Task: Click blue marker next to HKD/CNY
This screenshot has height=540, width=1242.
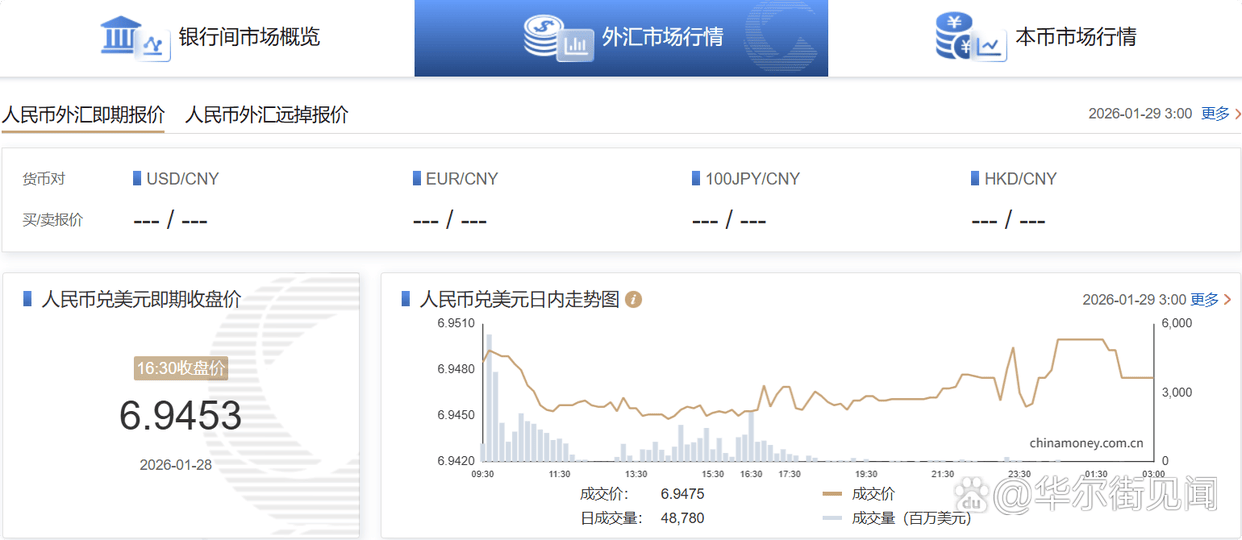Action: click(x=975, y=179)
